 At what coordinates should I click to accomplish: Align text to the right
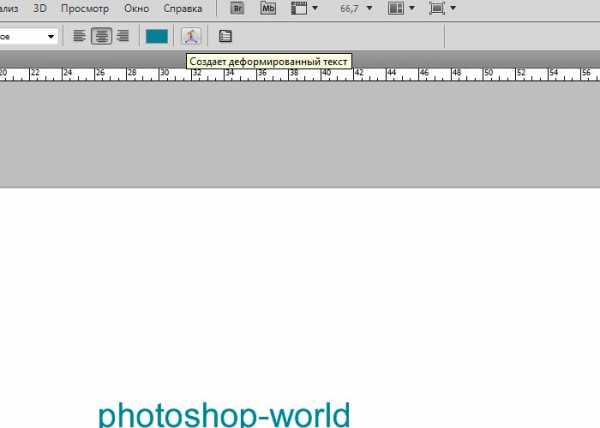pyautogui.click(x=123, y=36)
